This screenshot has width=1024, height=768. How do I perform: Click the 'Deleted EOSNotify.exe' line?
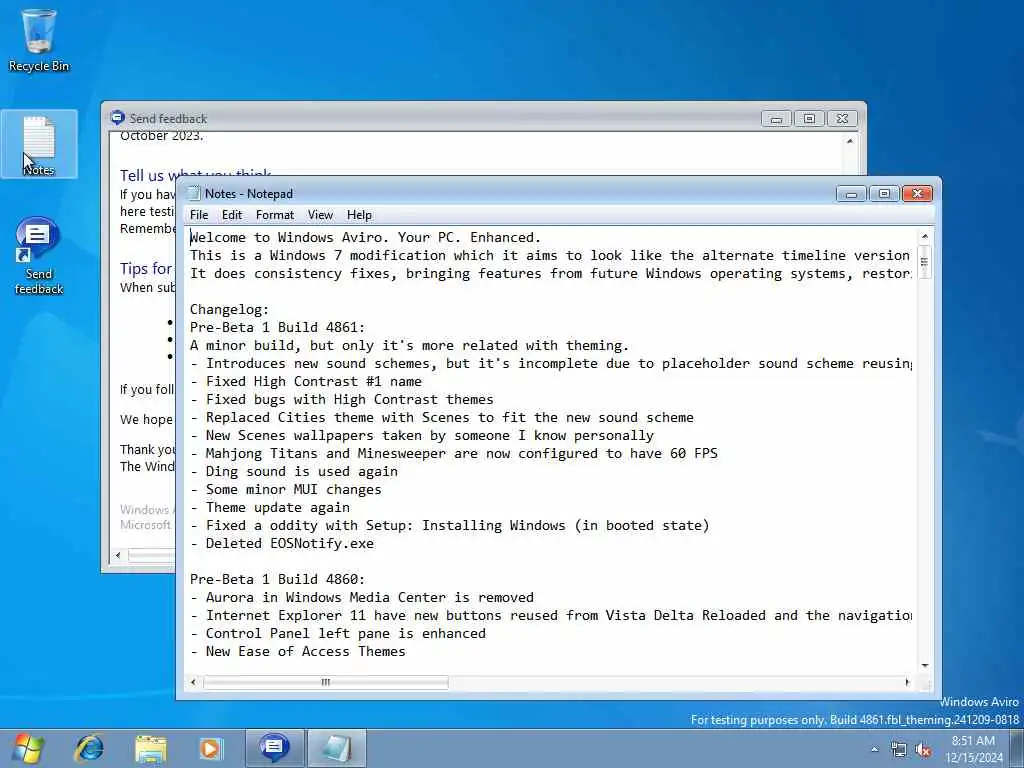[x=282, y=543]
